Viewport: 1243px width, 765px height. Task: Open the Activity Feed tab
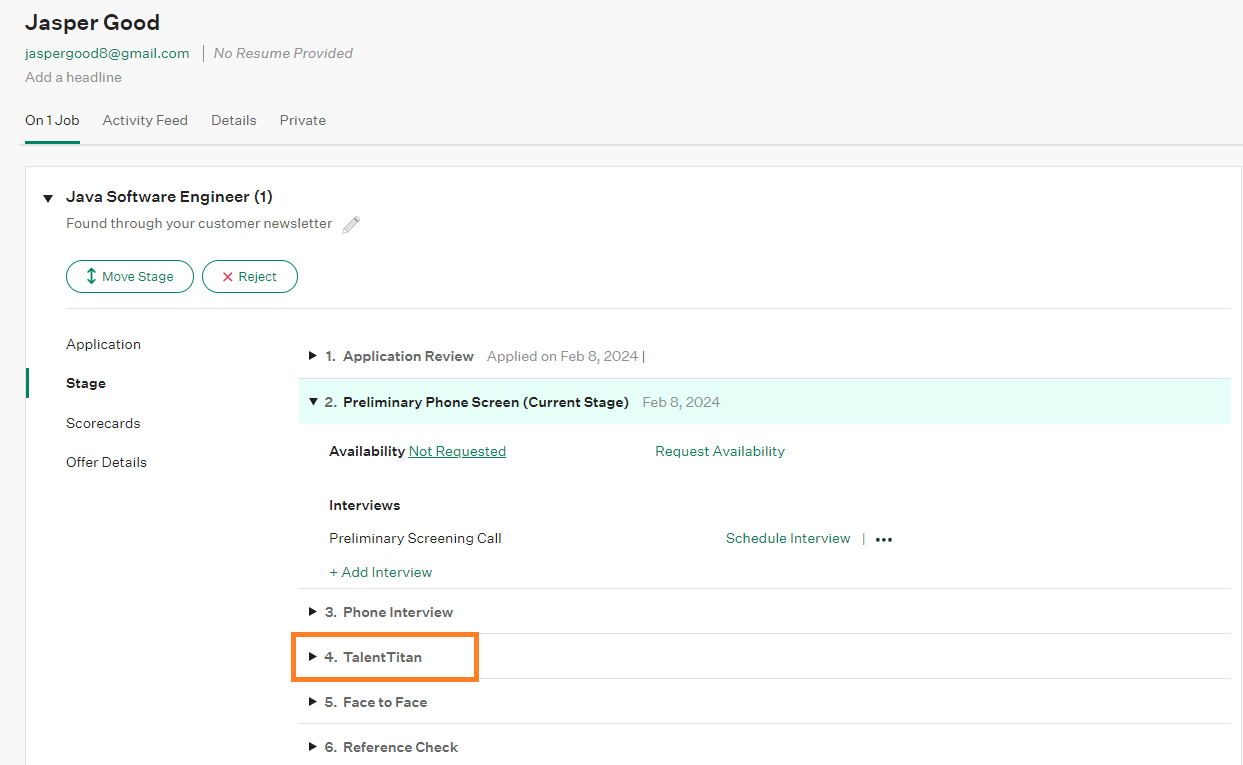pyautogui.click(x=145, y=120)
